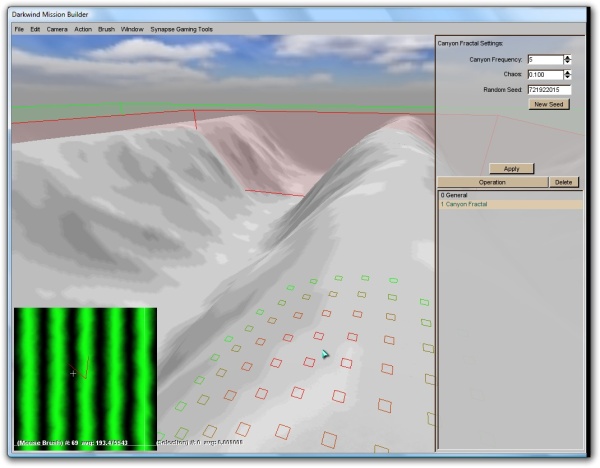
Task: Click the Random Seed input field
Action: coord(548,90)
